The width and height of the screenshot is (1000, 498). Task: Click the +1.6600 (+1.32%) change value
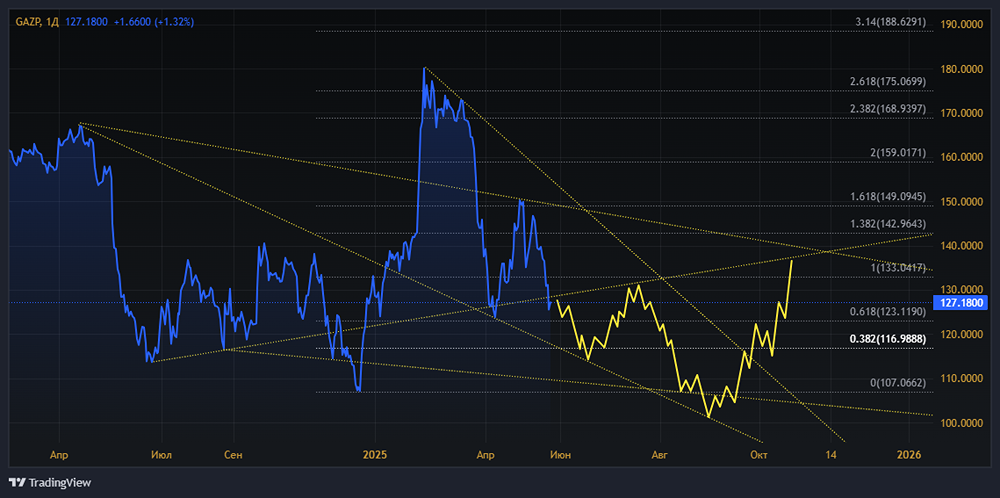154,22
